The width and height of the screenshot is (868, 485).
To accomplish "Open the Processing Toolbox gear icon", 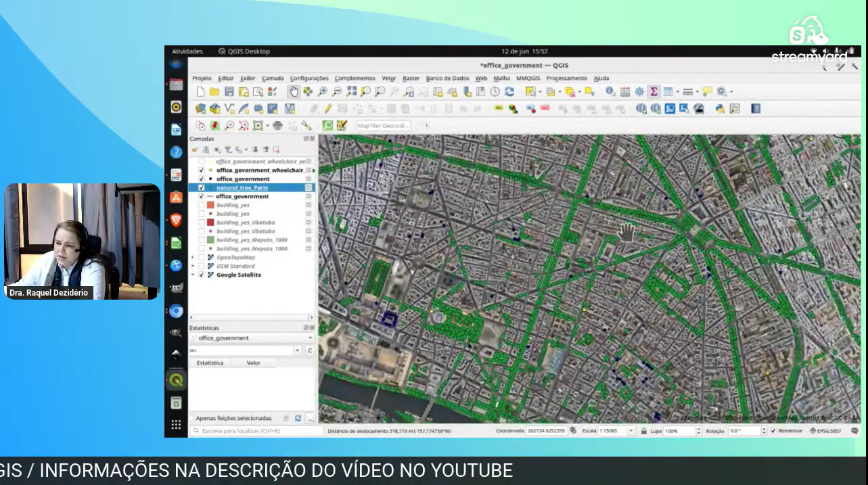I will click(x=639, y=92).
